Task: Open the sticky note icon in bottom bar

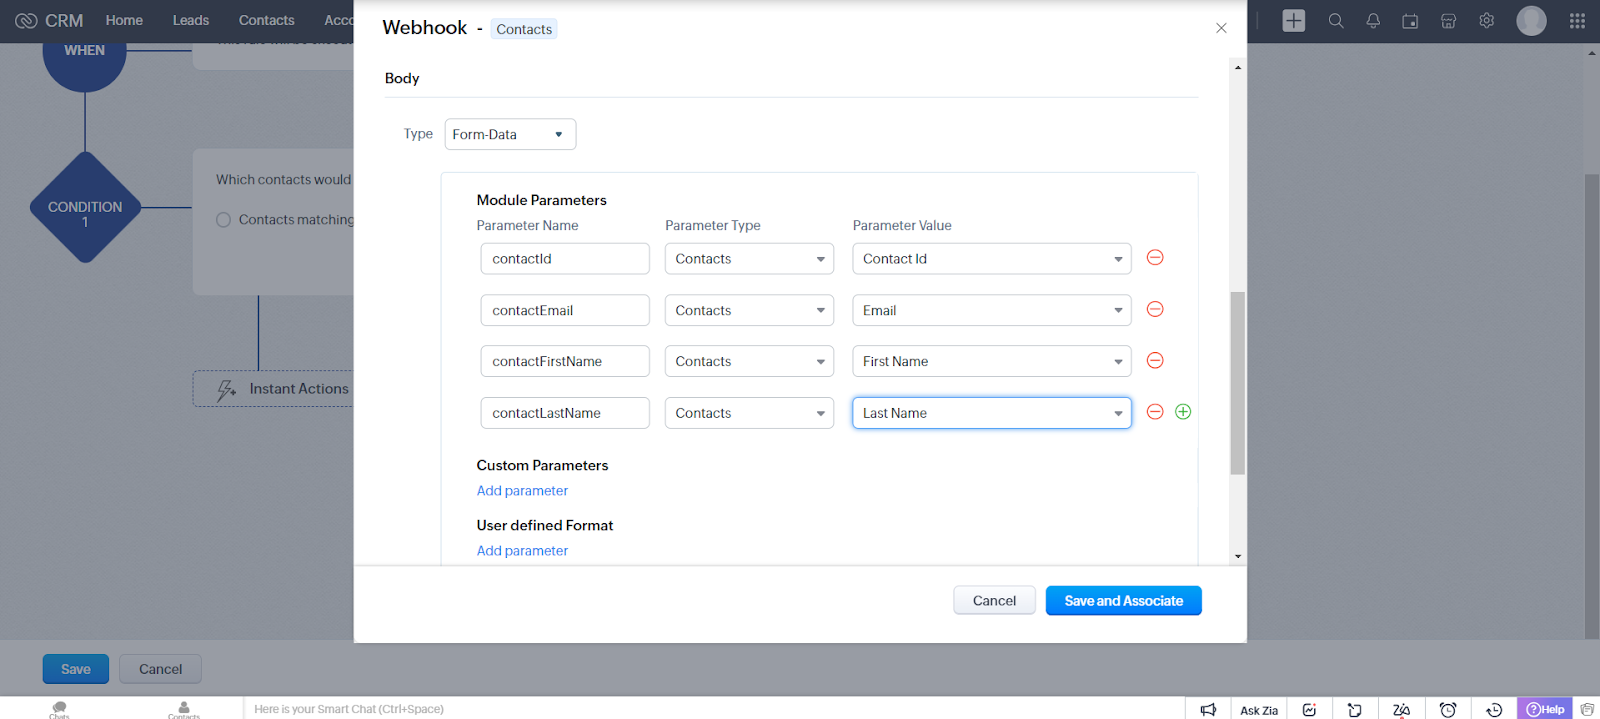Action: click(1355, 709)
